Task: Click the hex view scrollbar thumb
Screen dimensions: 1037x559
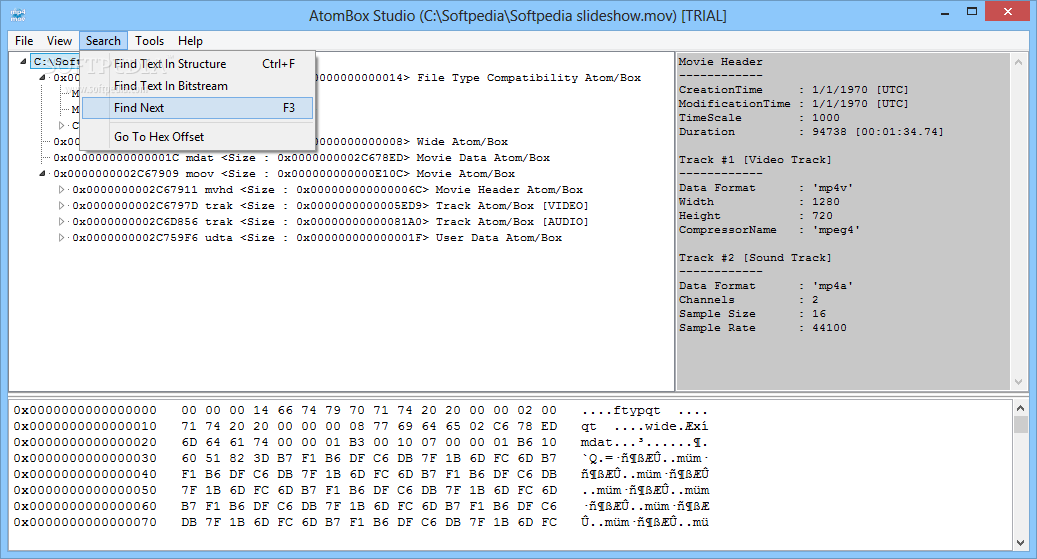Action: (1020, 425)
